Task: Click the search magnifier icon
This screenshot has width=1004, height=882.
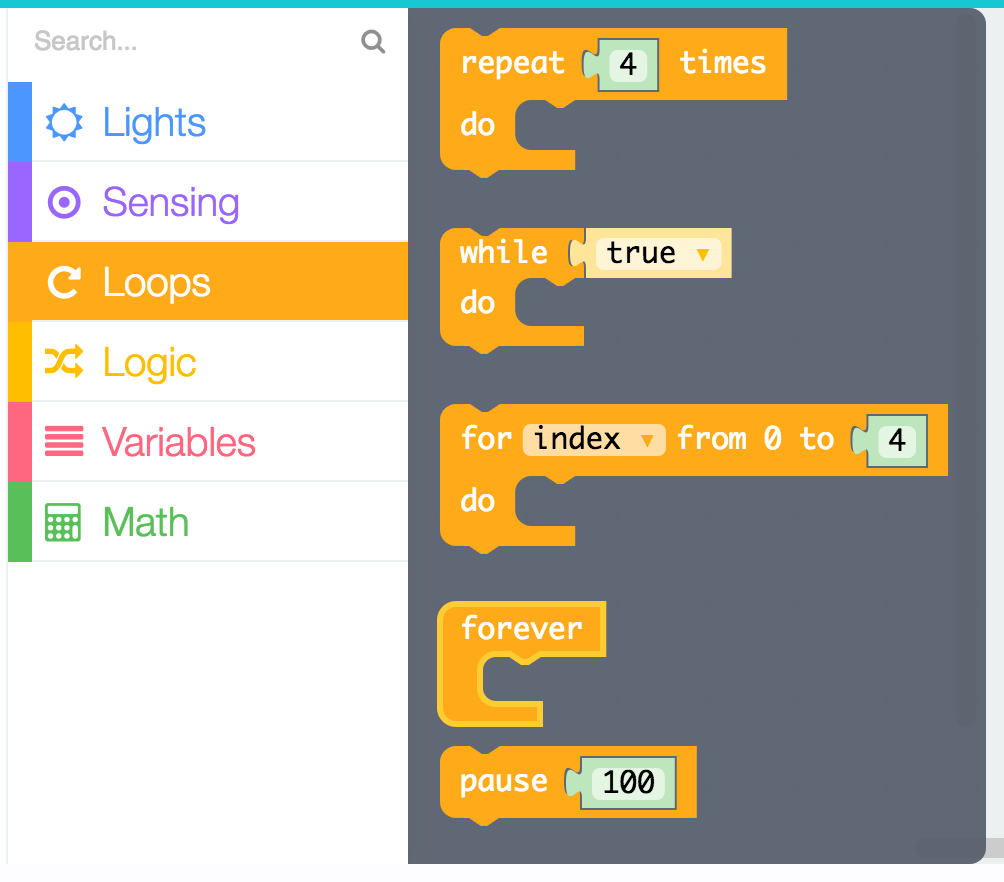Action: click(x=373, y=42)
